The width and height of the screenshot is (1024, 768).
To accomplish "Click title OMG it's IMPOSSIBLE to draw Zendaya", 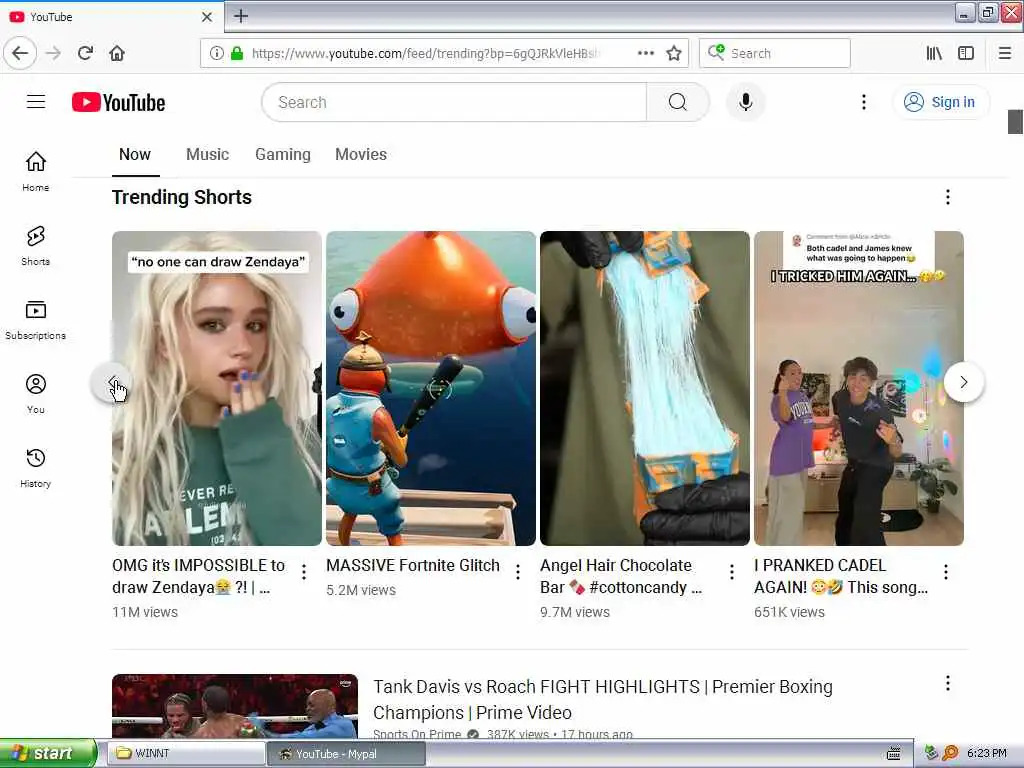I will [x=199, y=577].
